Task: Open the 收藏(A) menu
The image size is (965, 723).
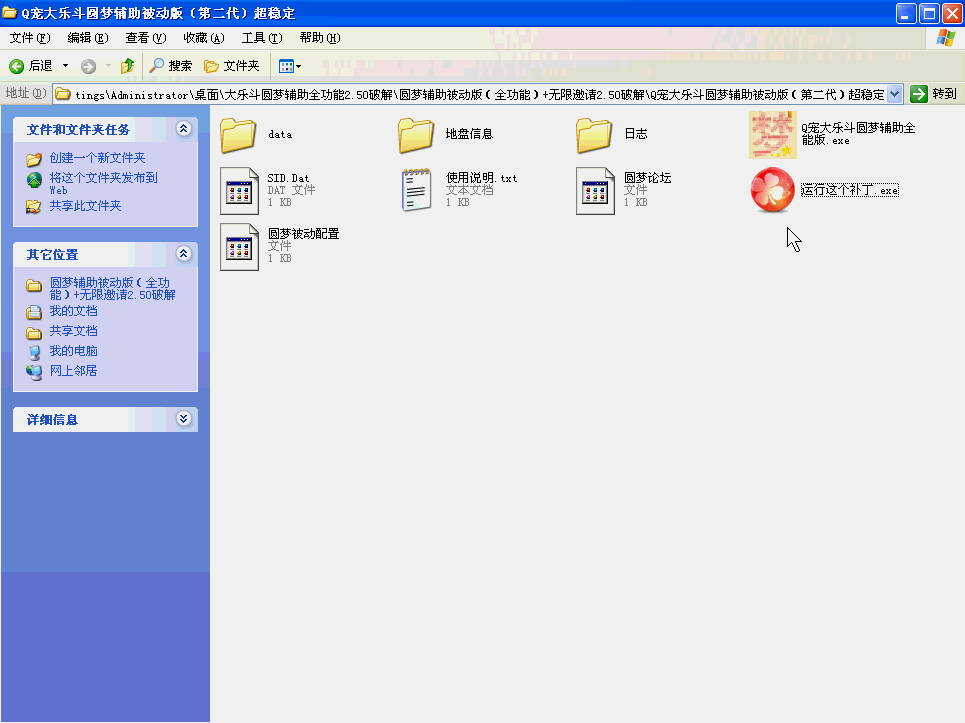Action: click(204, 38)
